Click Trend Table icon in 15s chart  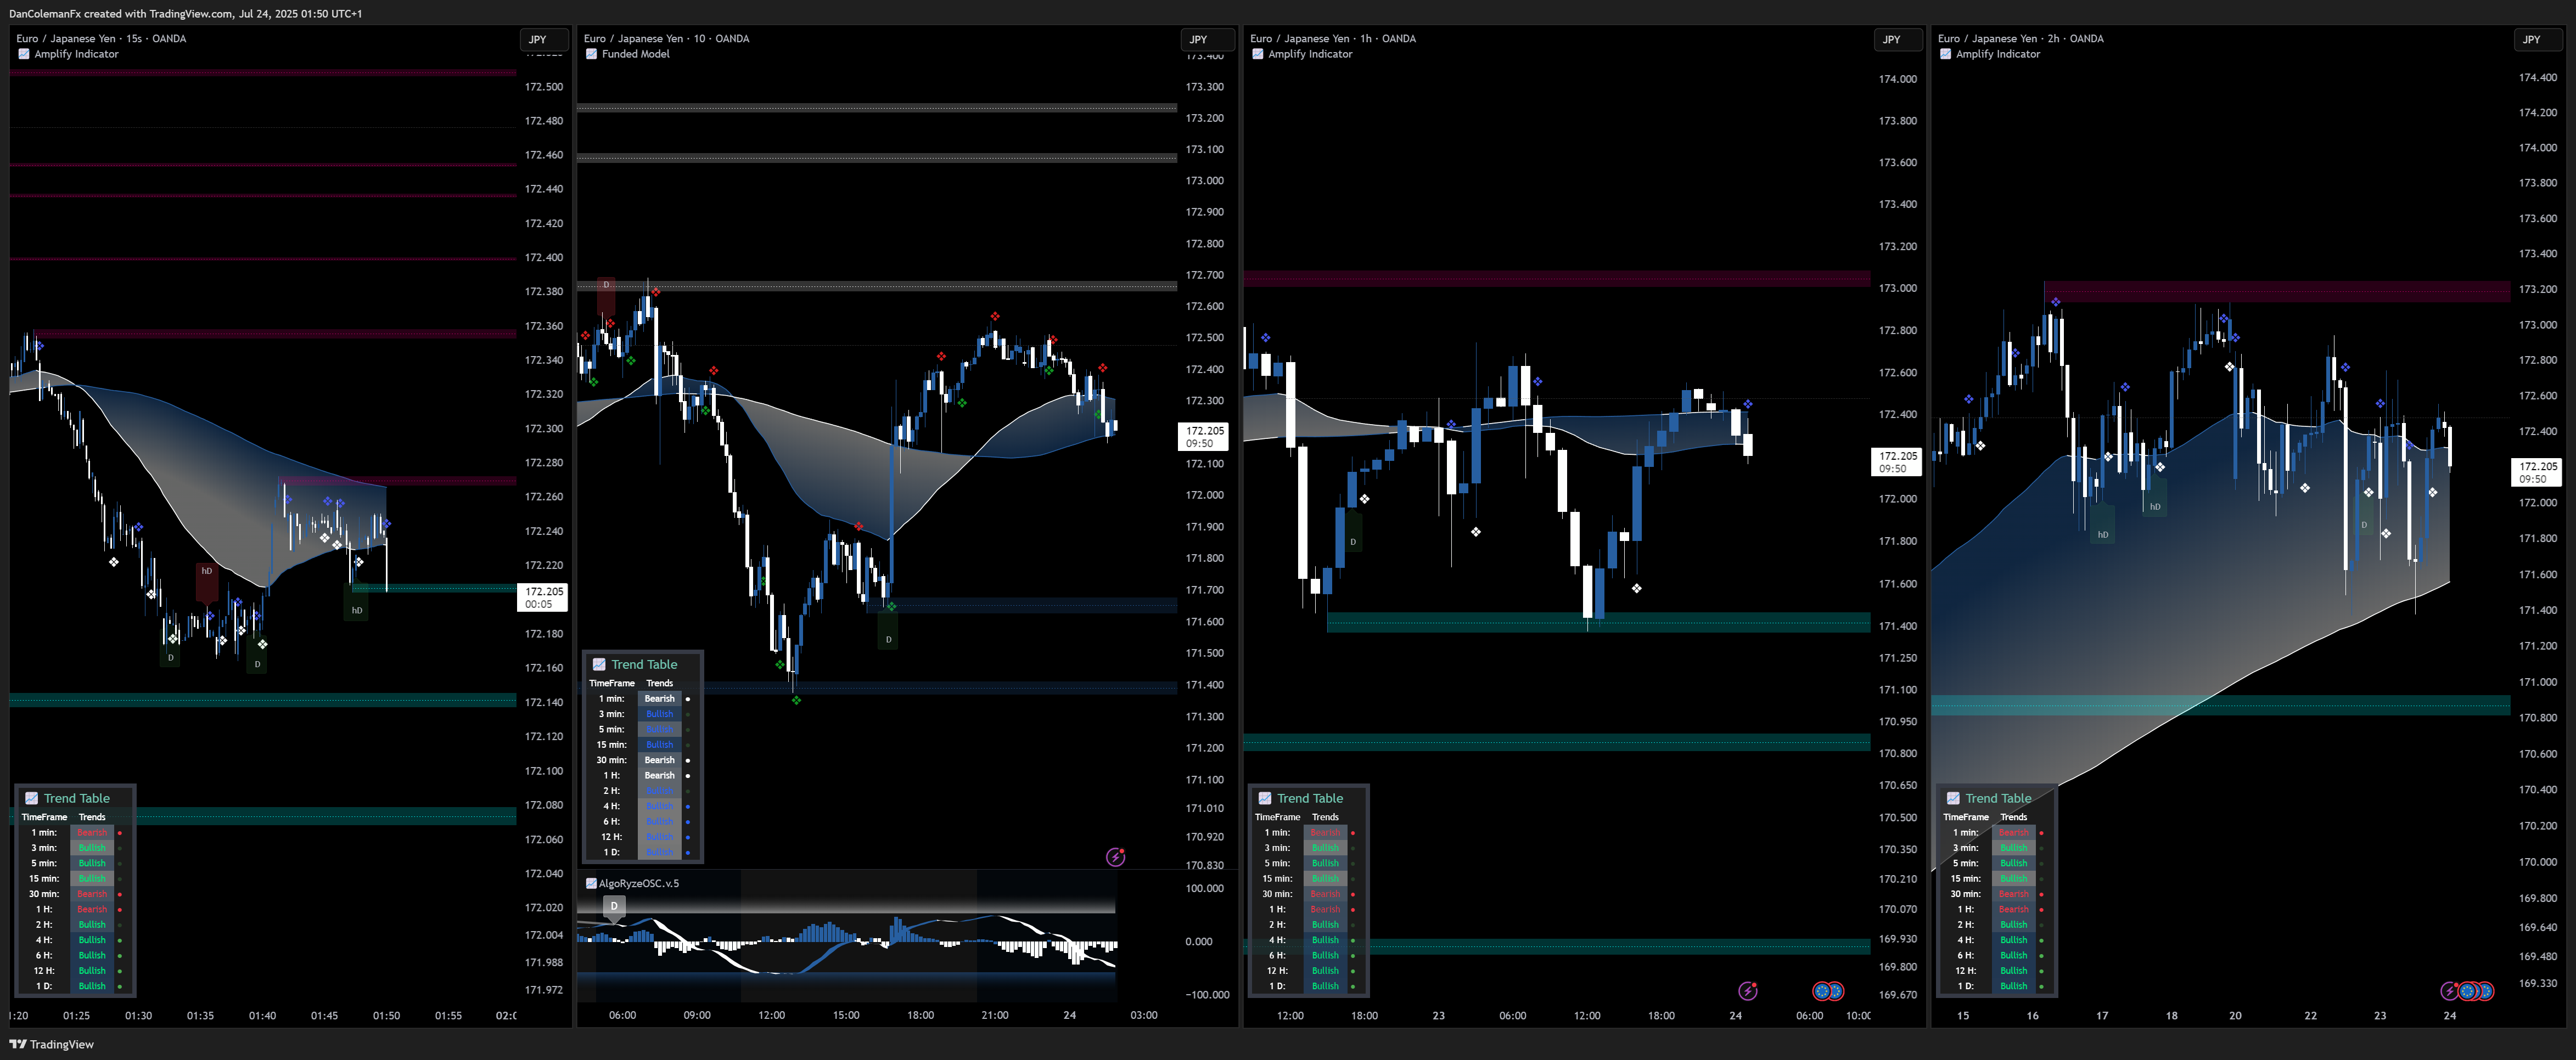click(32, 798)
